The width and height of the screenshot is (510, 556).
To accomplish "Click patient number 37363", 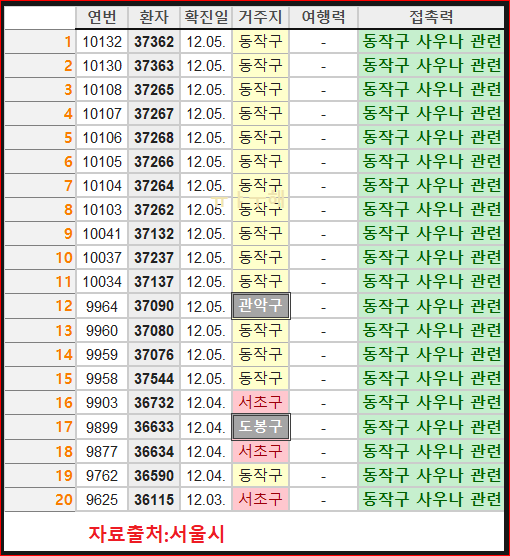I will [x=154, y=66].
